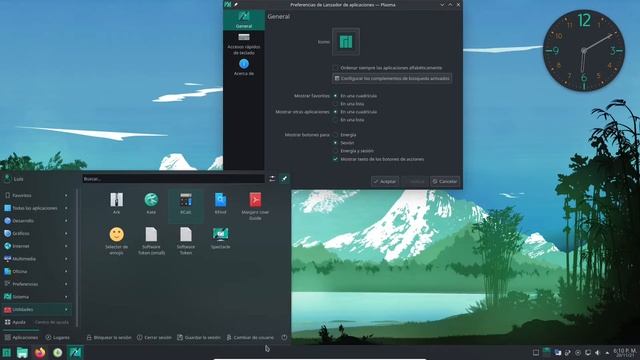Uncheck Mostrar texto de los botones de acciones
Image resolution: width=640 pixels, height=360 pixels.
pyautogui.click(x=378, y=159)
